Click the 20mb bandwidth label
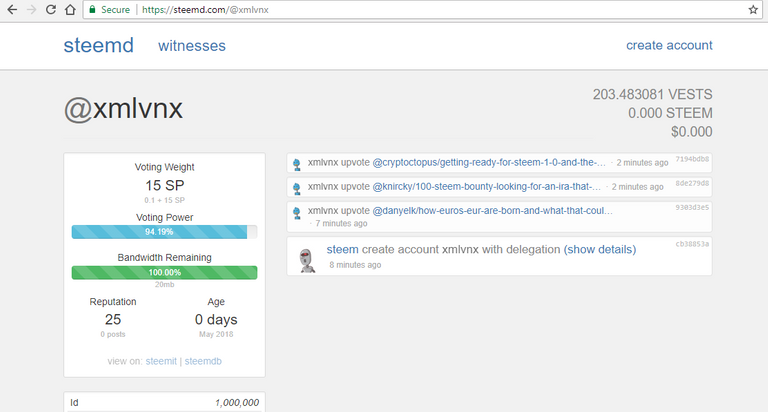 165,284
